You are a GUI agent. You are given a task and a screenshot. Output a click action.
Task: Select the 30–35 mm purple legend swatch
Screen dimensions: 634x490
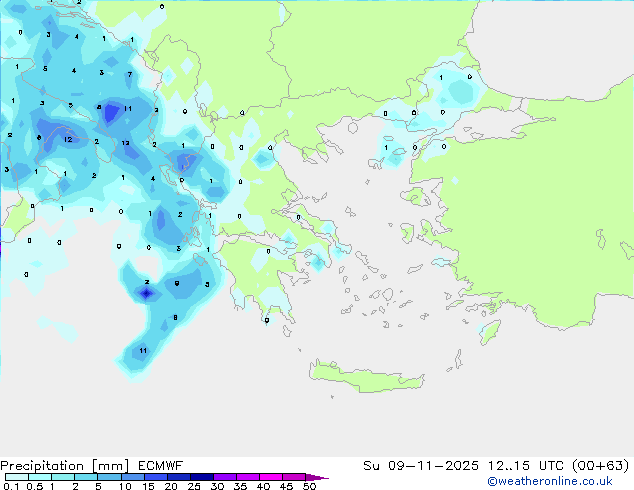[x=224, y=477]
